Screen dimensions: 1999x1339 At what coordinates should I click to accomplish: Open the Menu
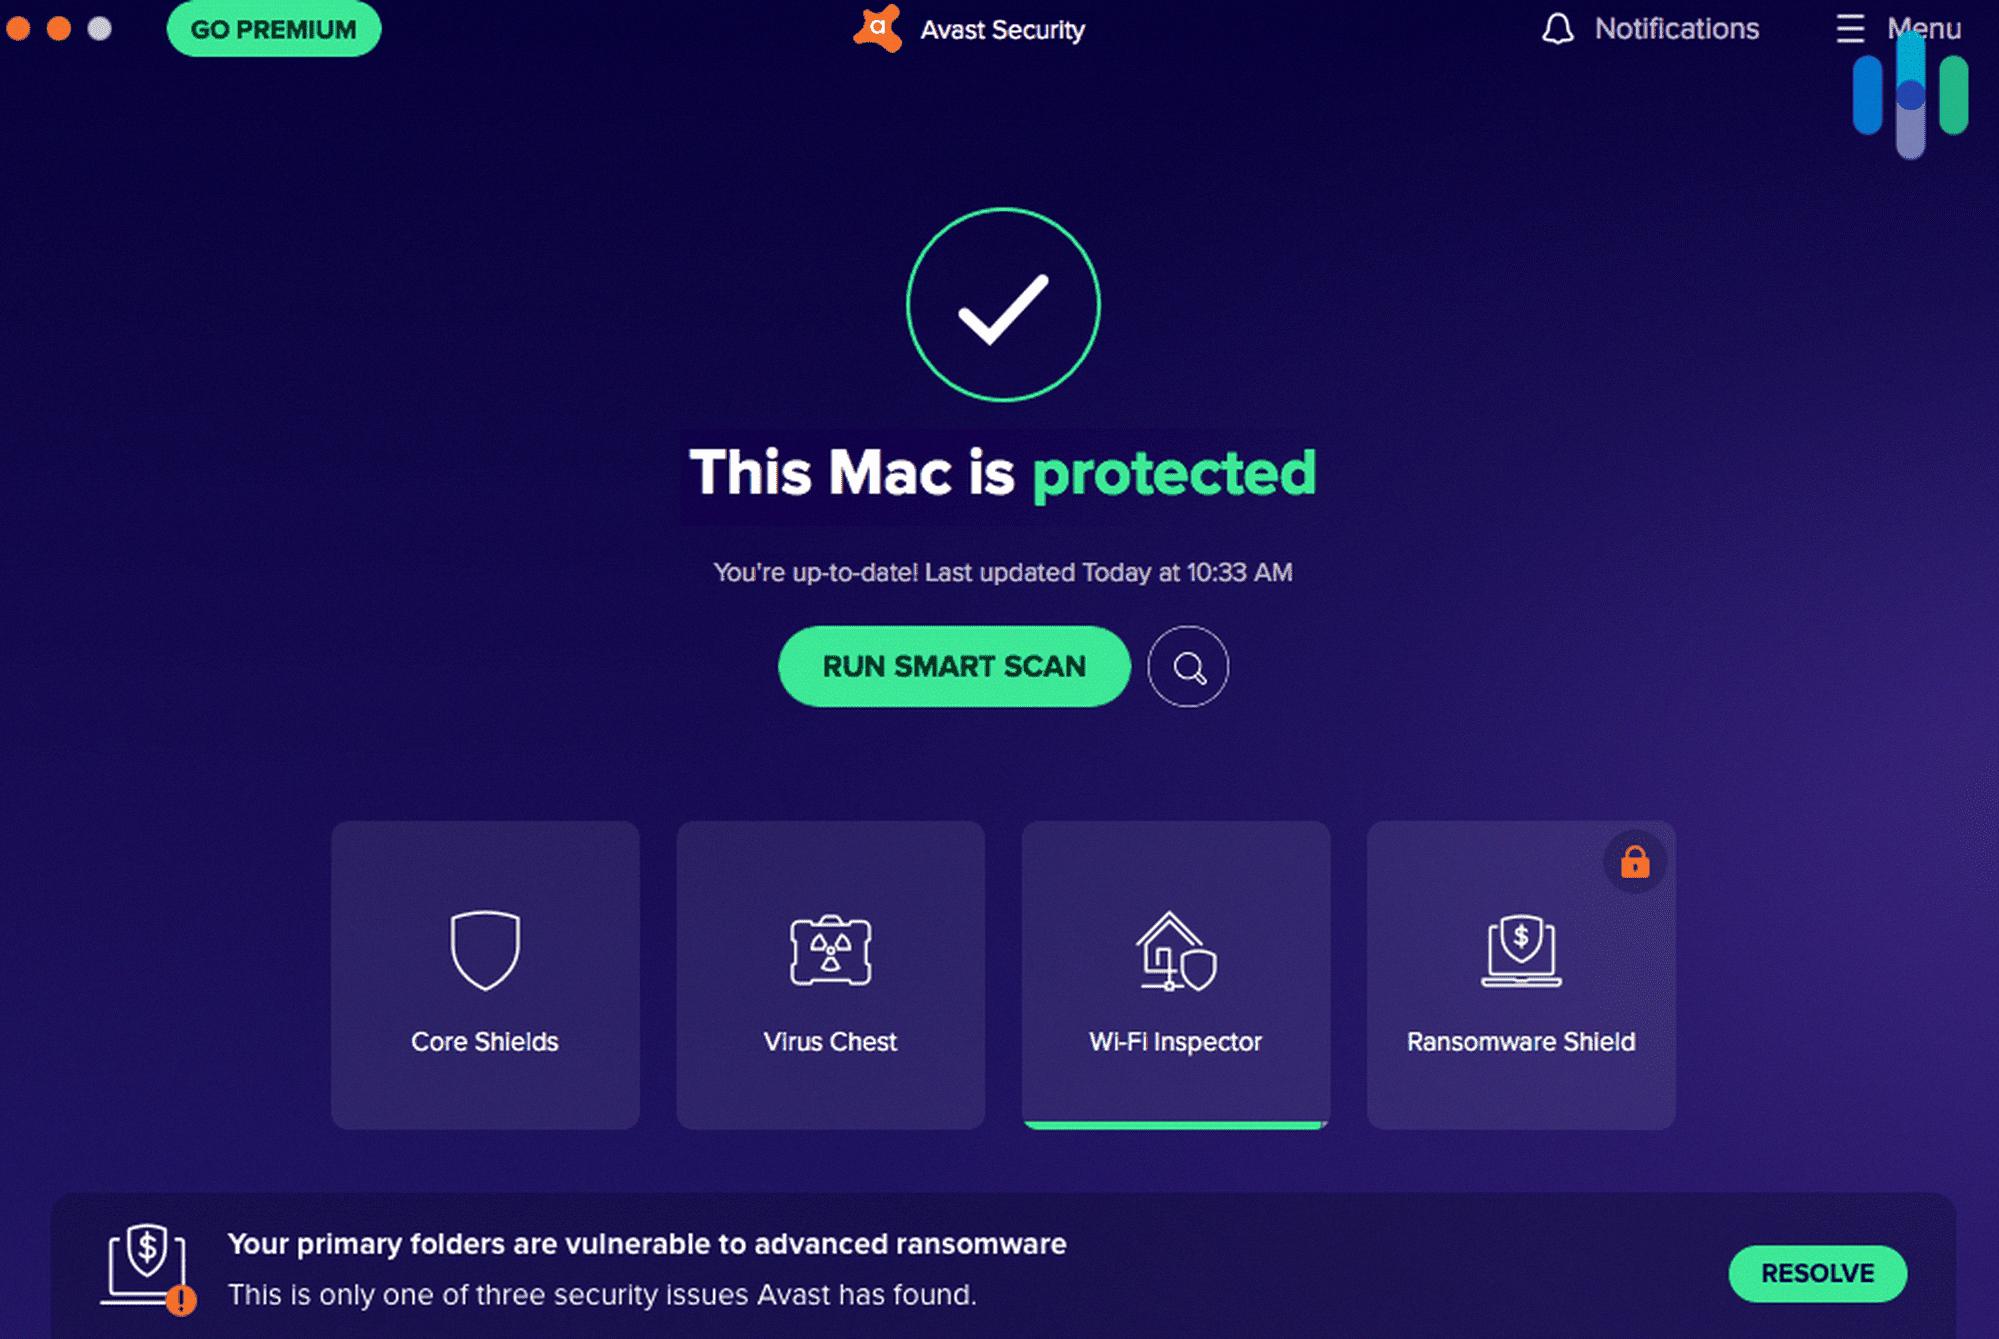[1900, 28]
